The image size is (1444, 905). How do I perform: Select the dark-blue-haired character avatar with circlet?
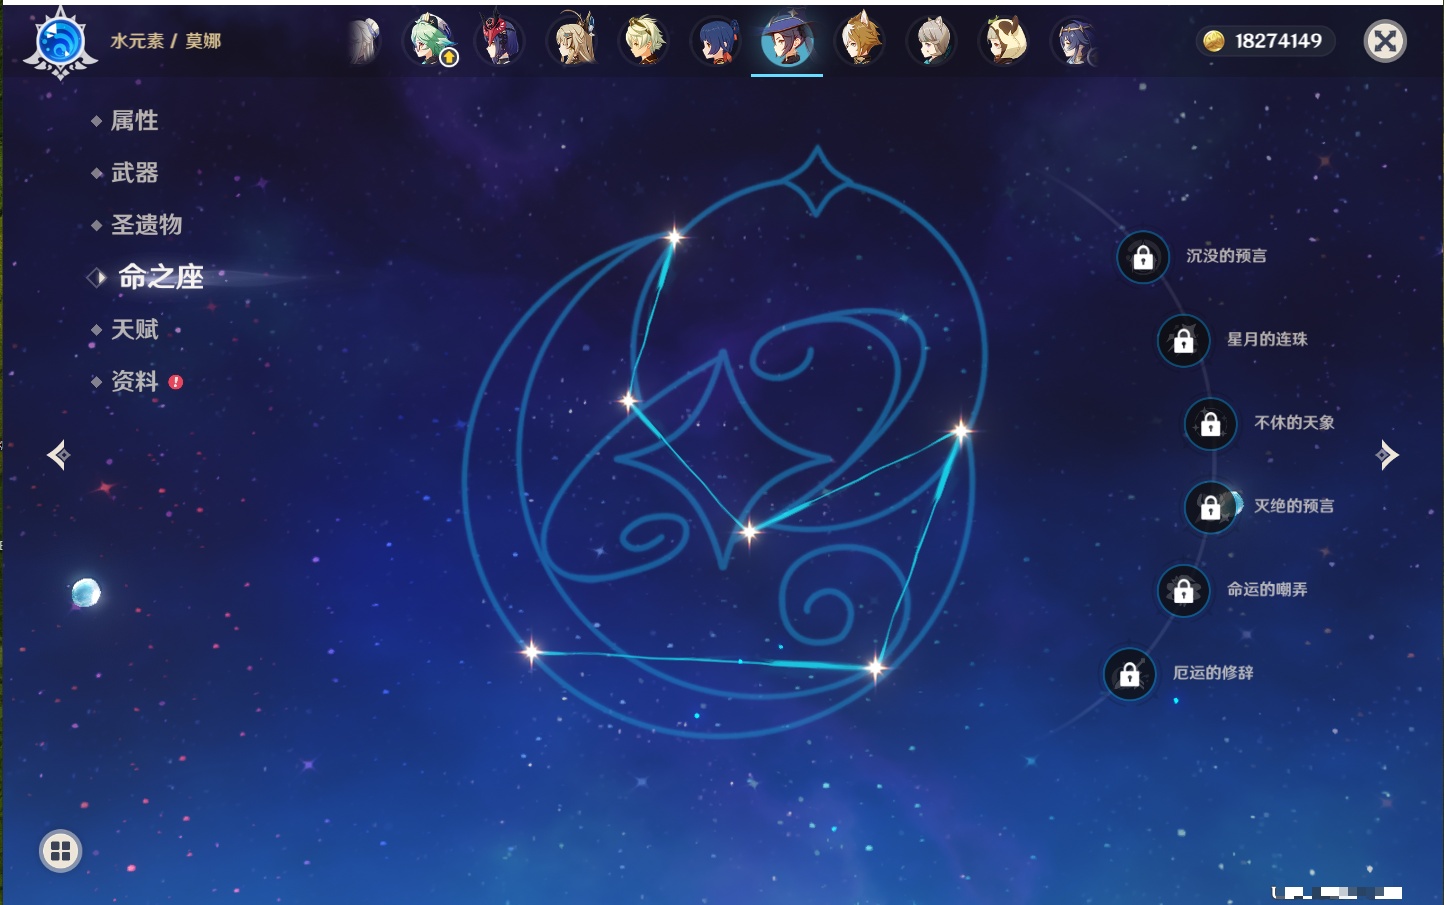click(1076, 41)
